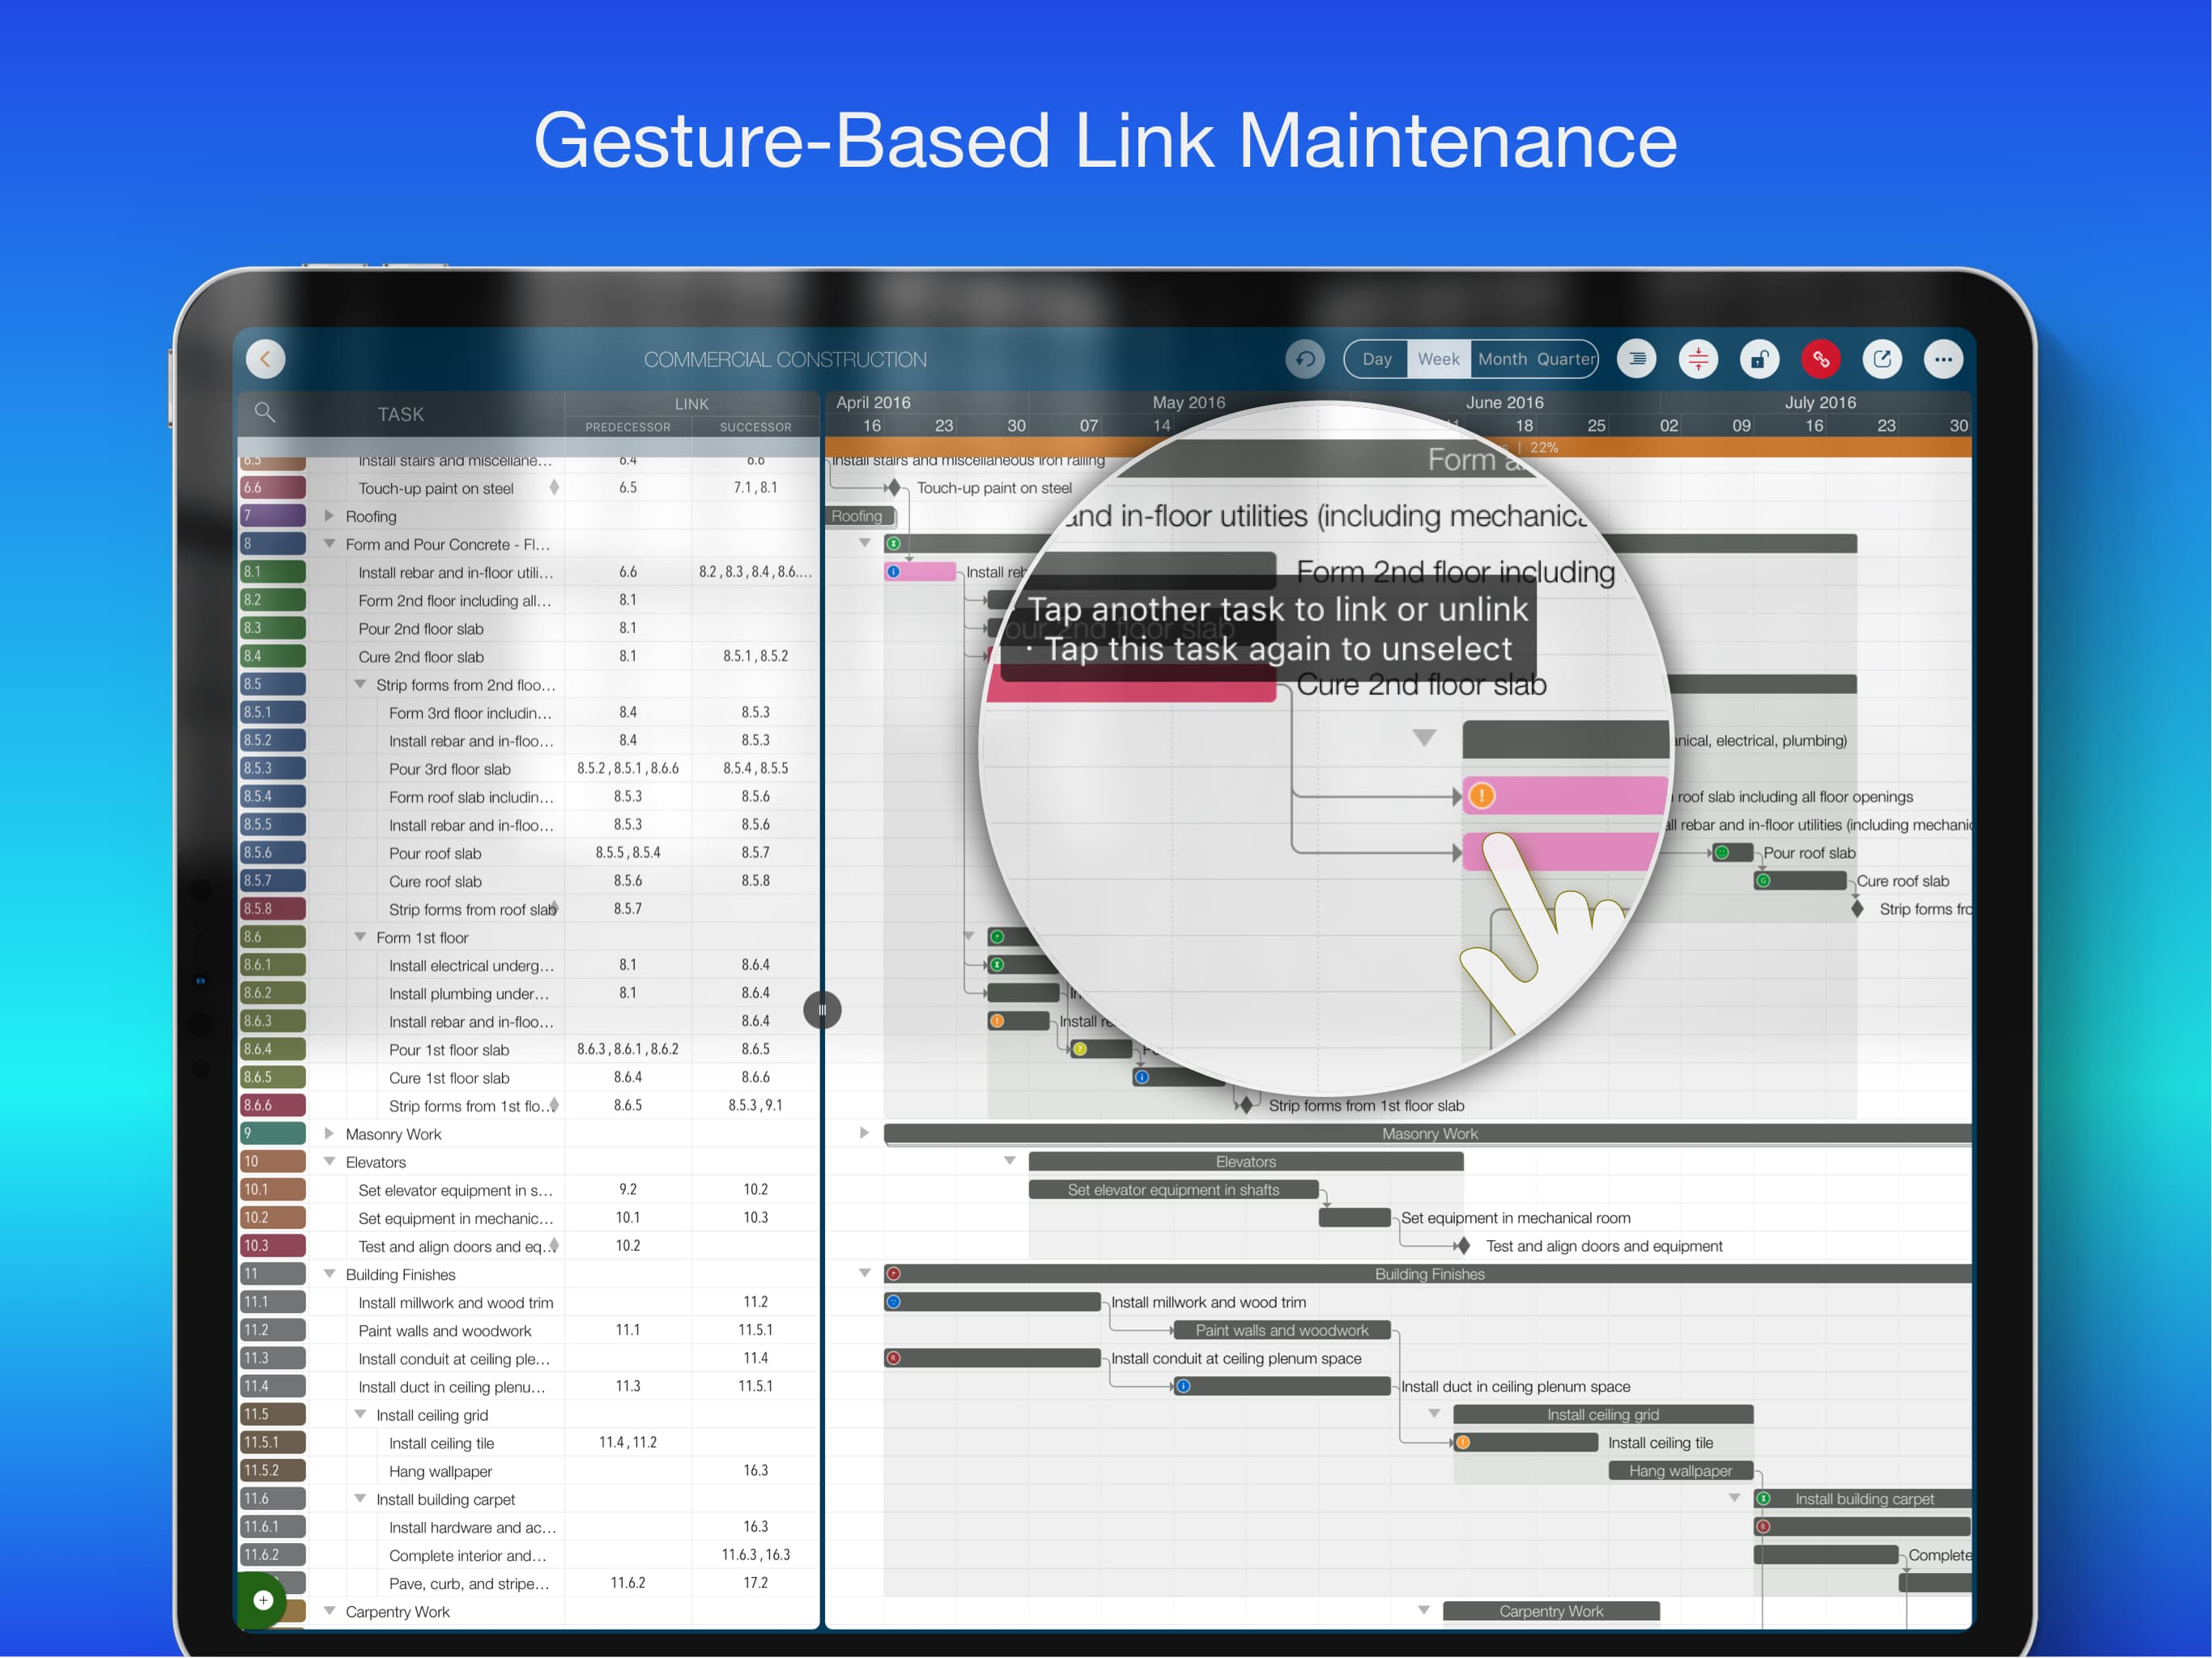Click the undo icon
This screenshot has height=1658, width=2212.
1305,359
